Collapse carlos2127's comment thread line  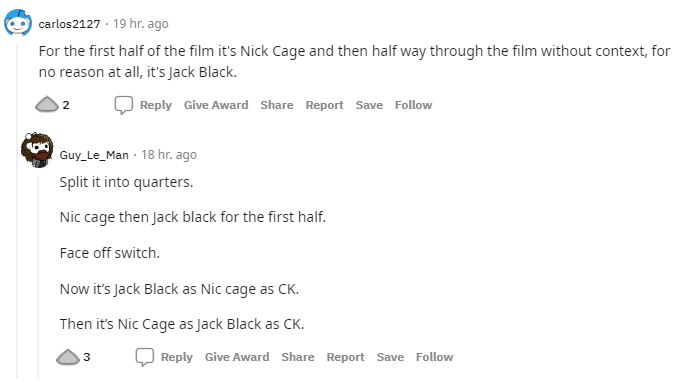tap(17, 209)
